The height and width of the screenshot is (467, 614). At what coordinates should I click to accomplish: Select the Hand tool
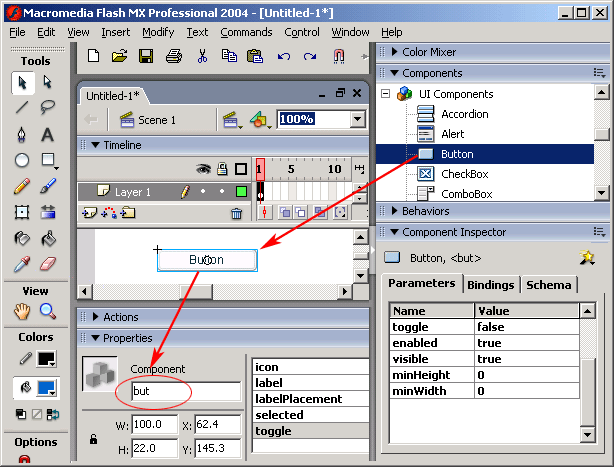click(22, 312)
